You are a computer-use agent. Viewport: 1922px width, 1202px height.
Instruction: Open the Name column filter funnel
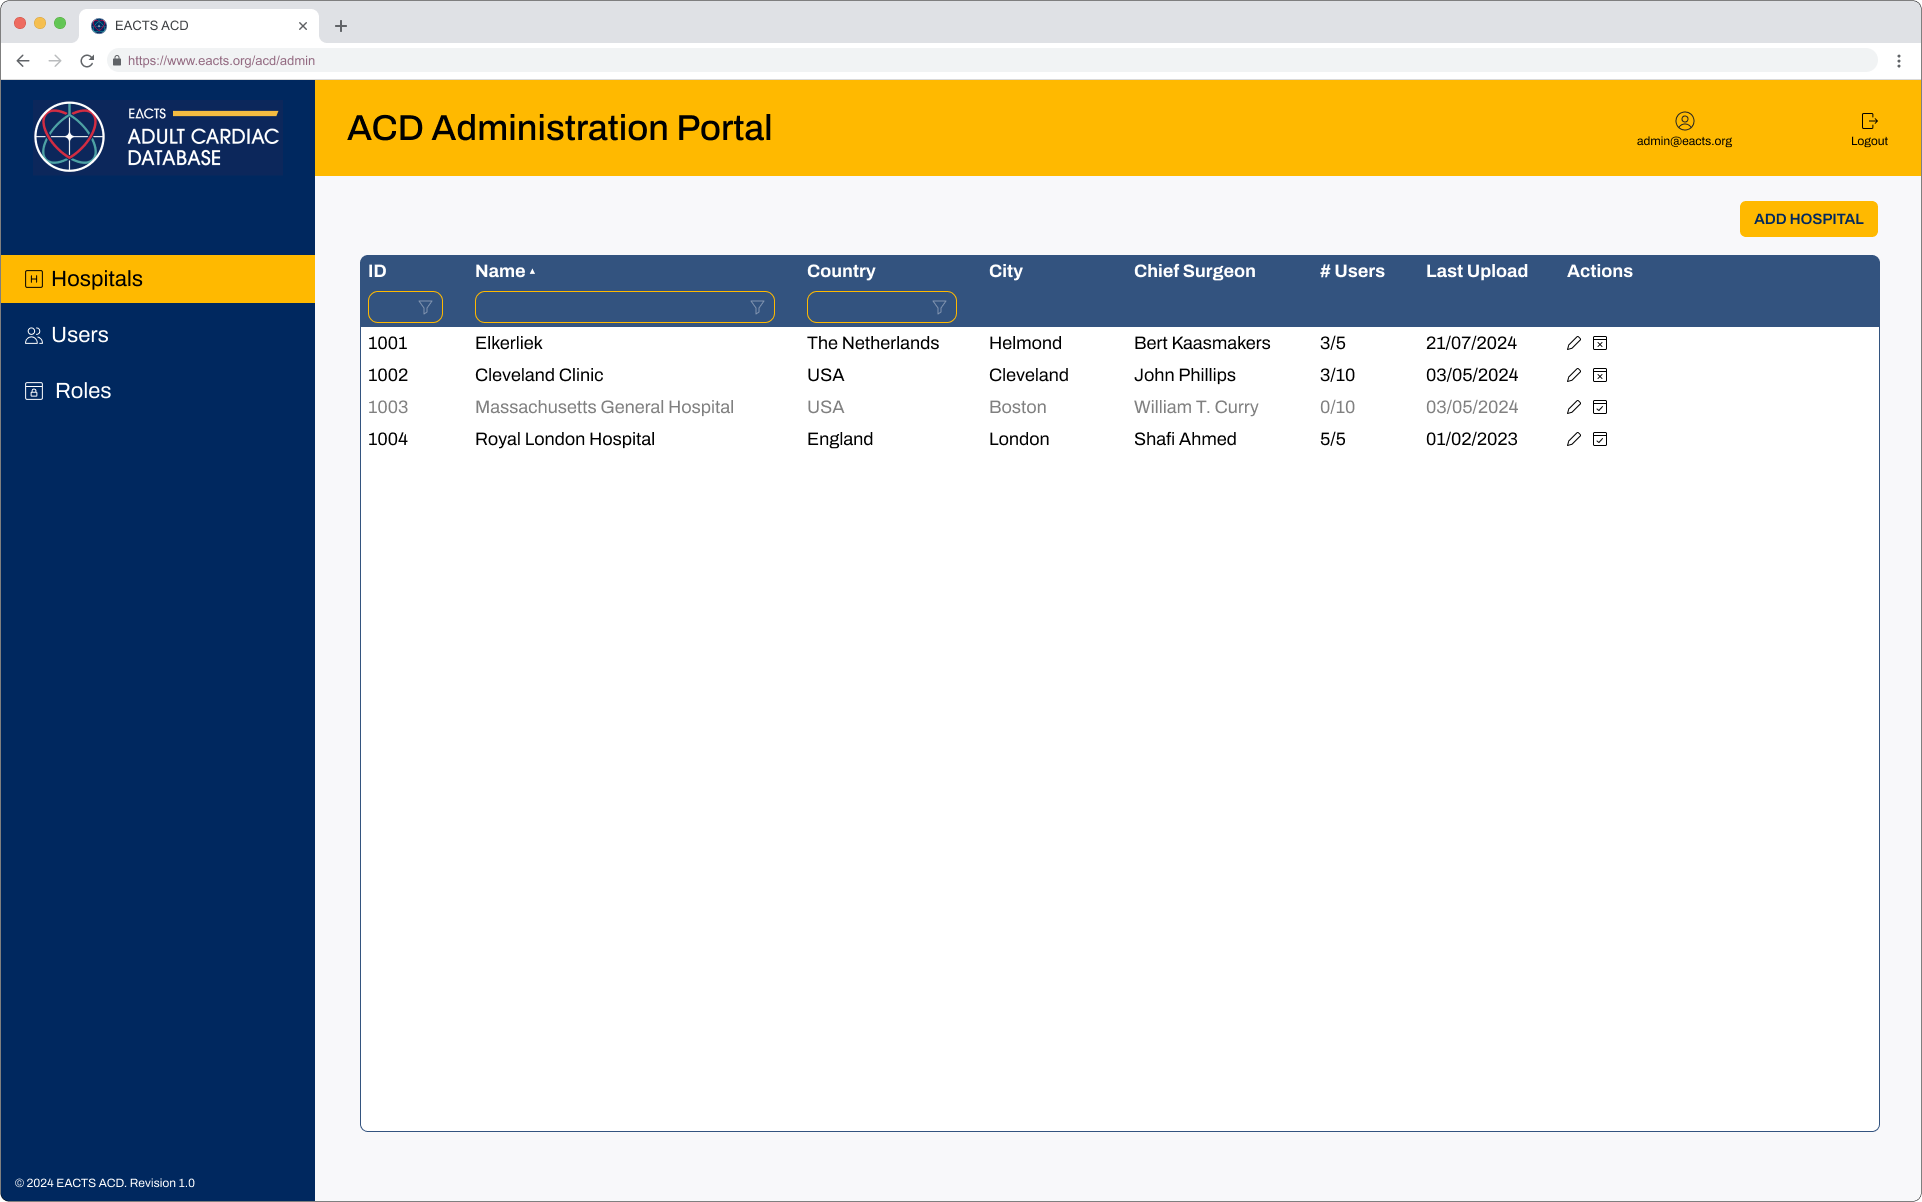click(x=757, y=307)
